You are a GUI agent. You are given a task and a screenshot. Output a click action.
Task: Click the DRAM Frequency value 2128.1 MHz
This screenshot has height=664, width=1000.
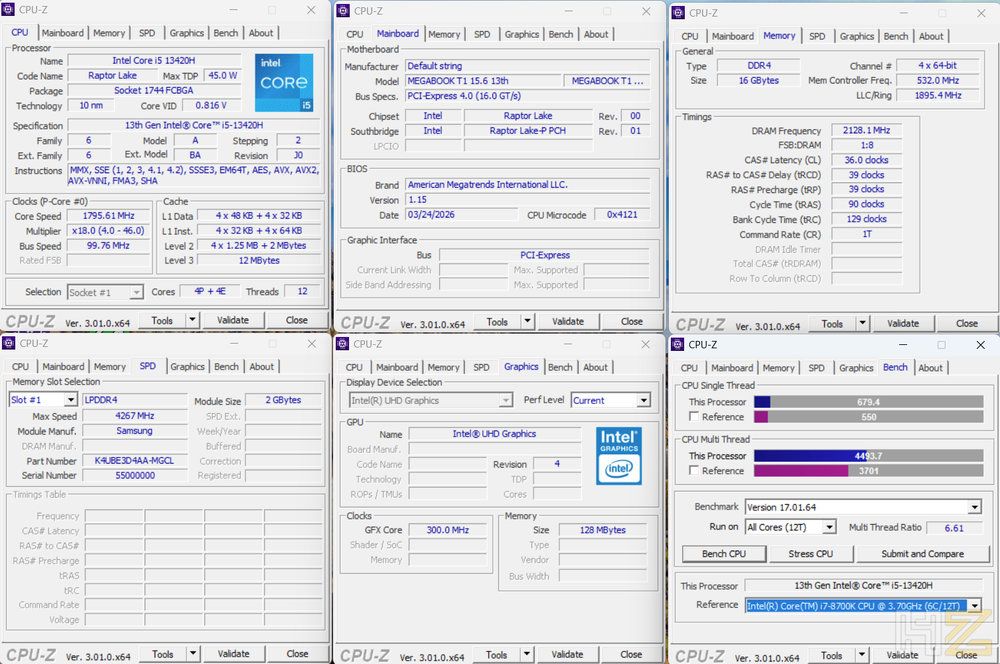pyautogui.click(x=867, y=130)
